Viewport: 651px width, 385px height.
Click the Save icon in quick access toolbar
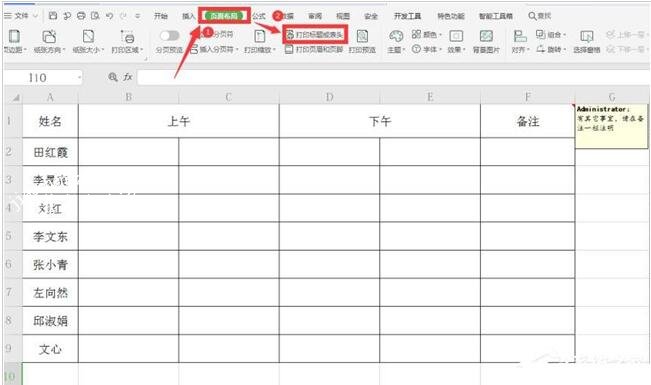[x=53, y=16]
